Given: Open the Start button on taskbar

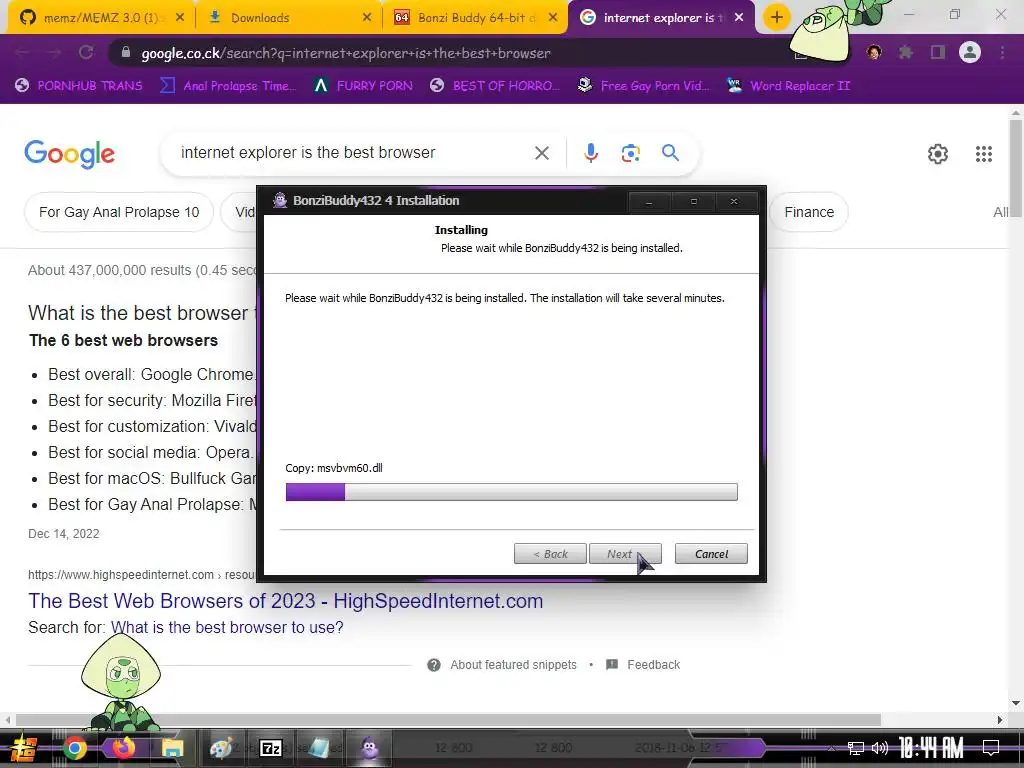Looking at the screenshot, I should [x=23, y=748].
